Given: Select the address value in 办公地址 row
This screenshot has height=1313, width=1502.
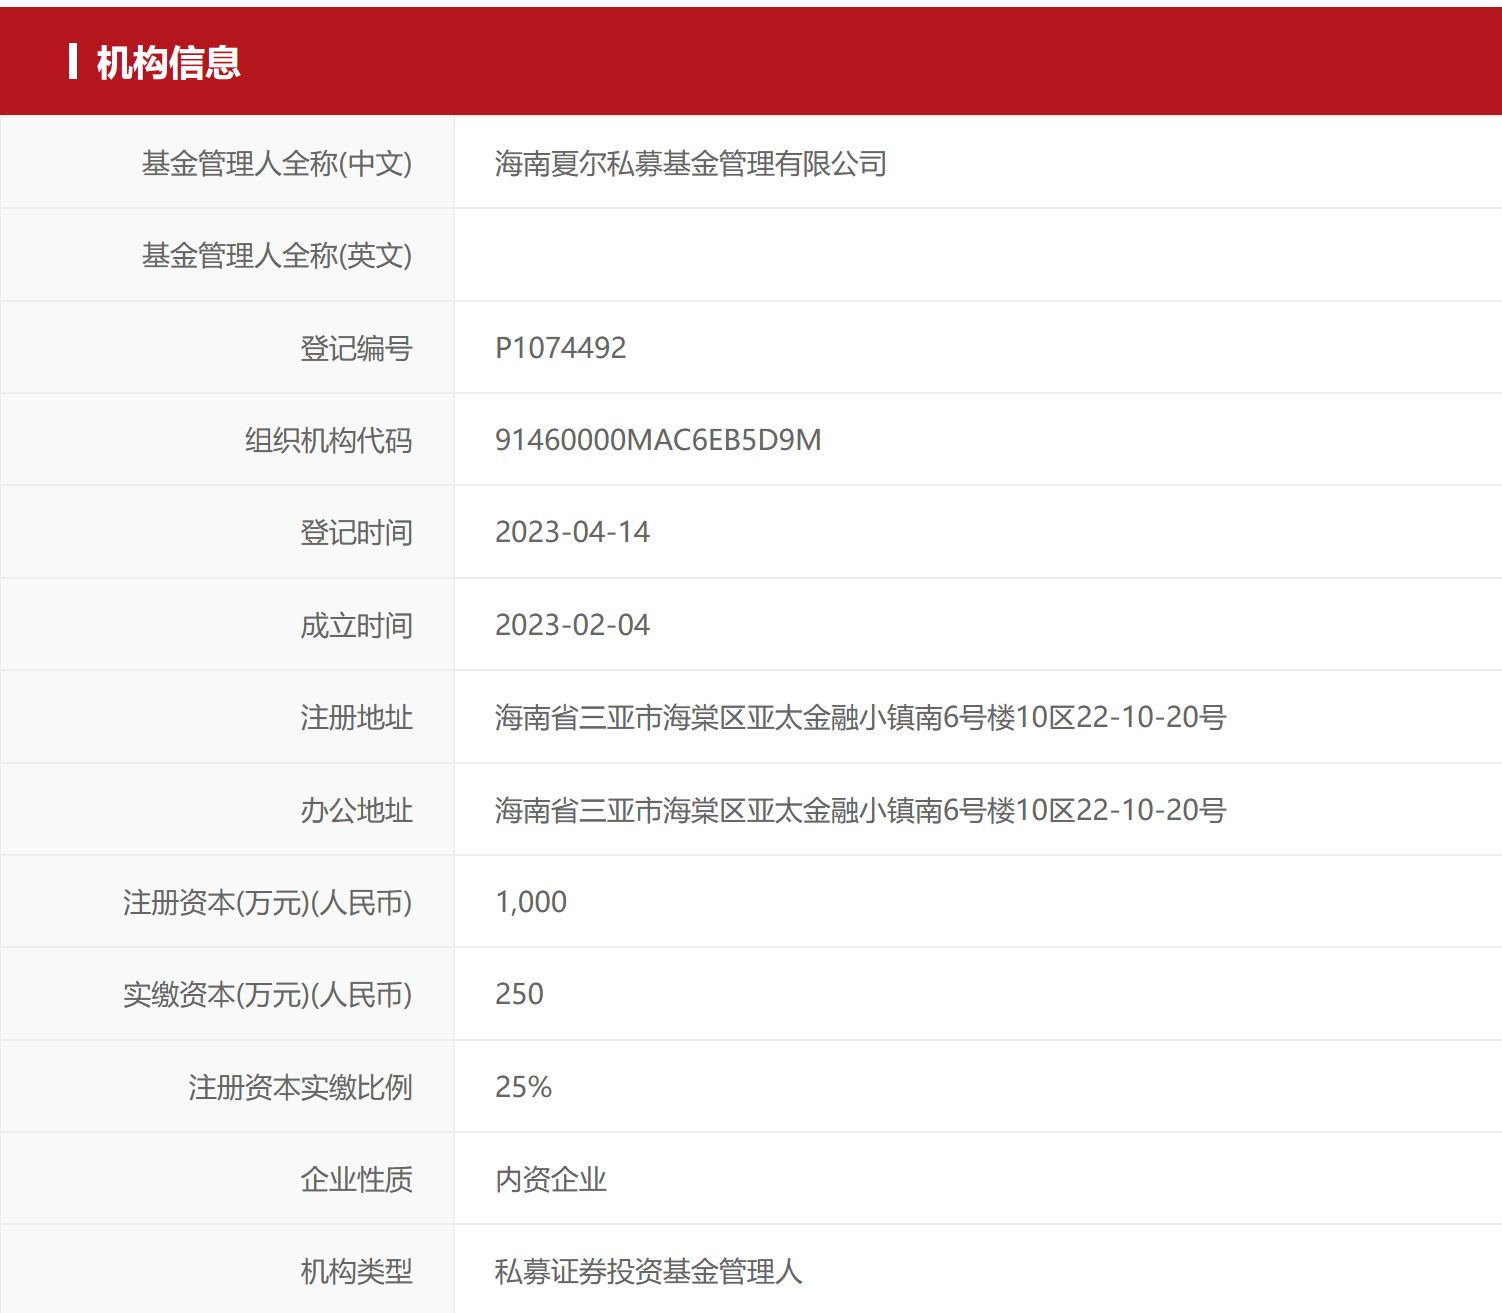Looking at the screenshot, I should (x=861, y=810).
